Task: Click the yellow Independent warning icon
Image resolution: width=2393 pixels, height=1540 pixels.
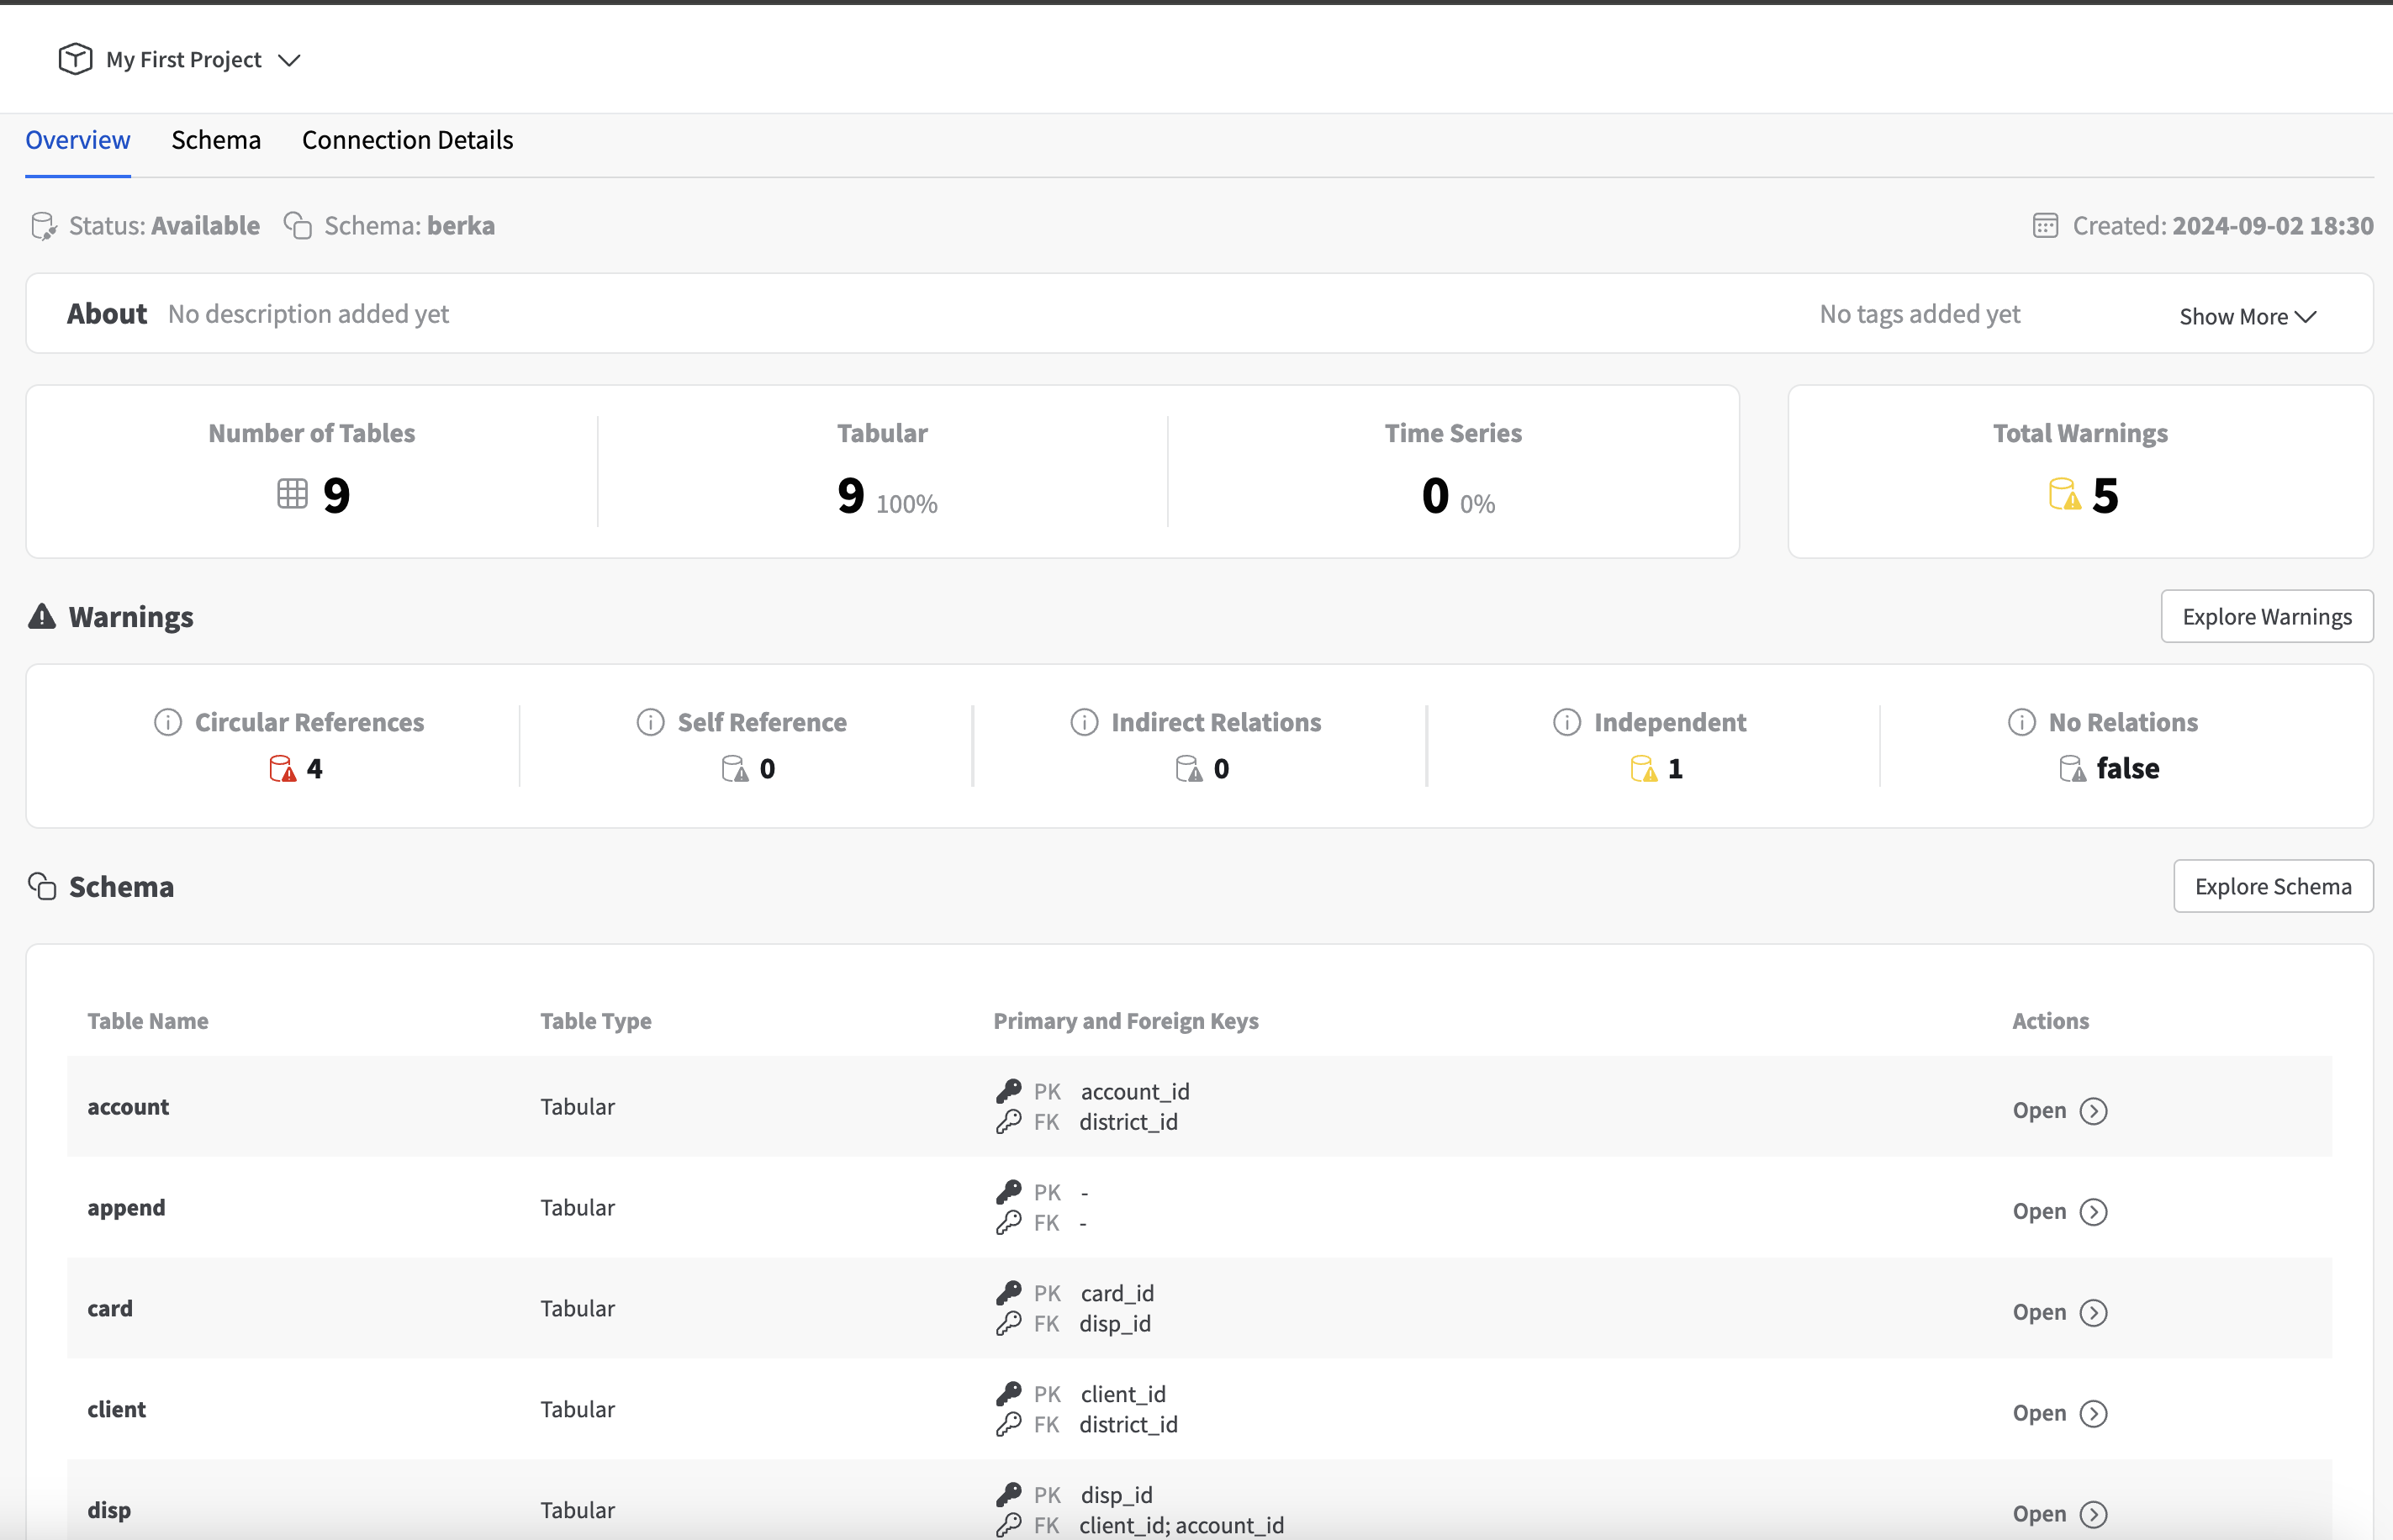Action: click(1644, 768)
